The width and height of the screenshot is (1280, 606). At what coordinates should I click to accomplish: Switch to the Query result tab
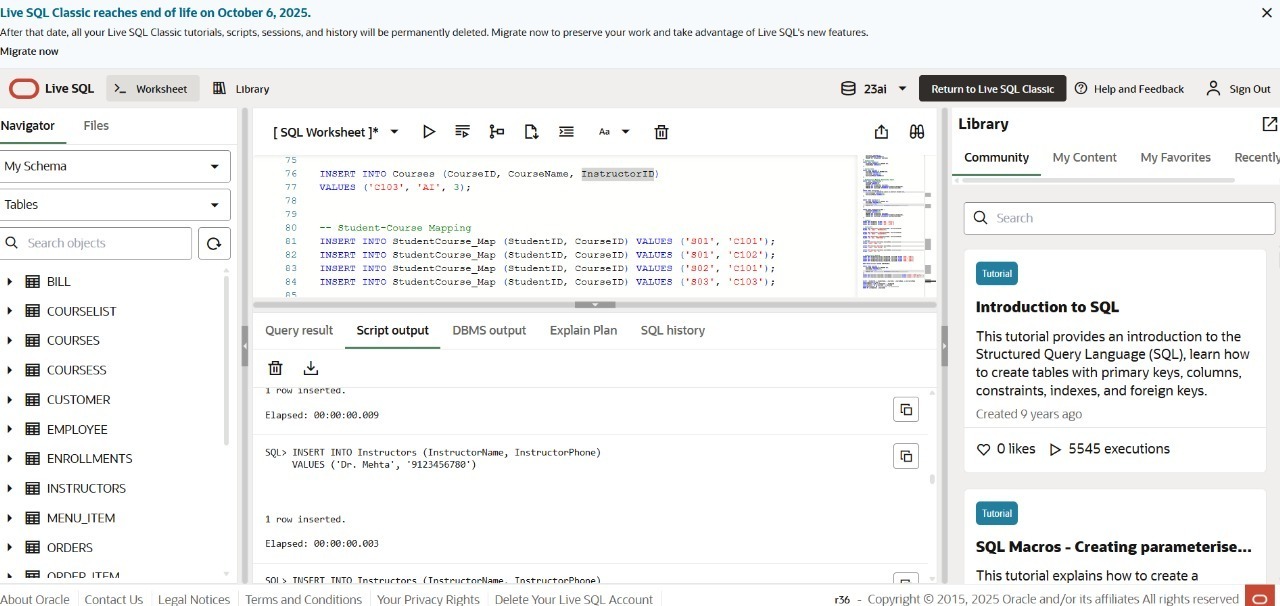(299, 330)
